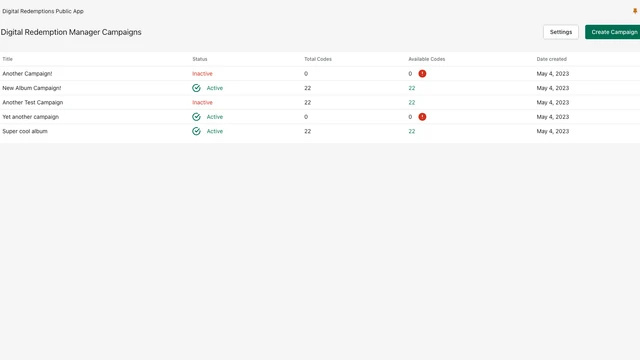Open Yet another campaign title
Image resolution: width=640 pixels, height=360 pixels.
coord(31,117)
